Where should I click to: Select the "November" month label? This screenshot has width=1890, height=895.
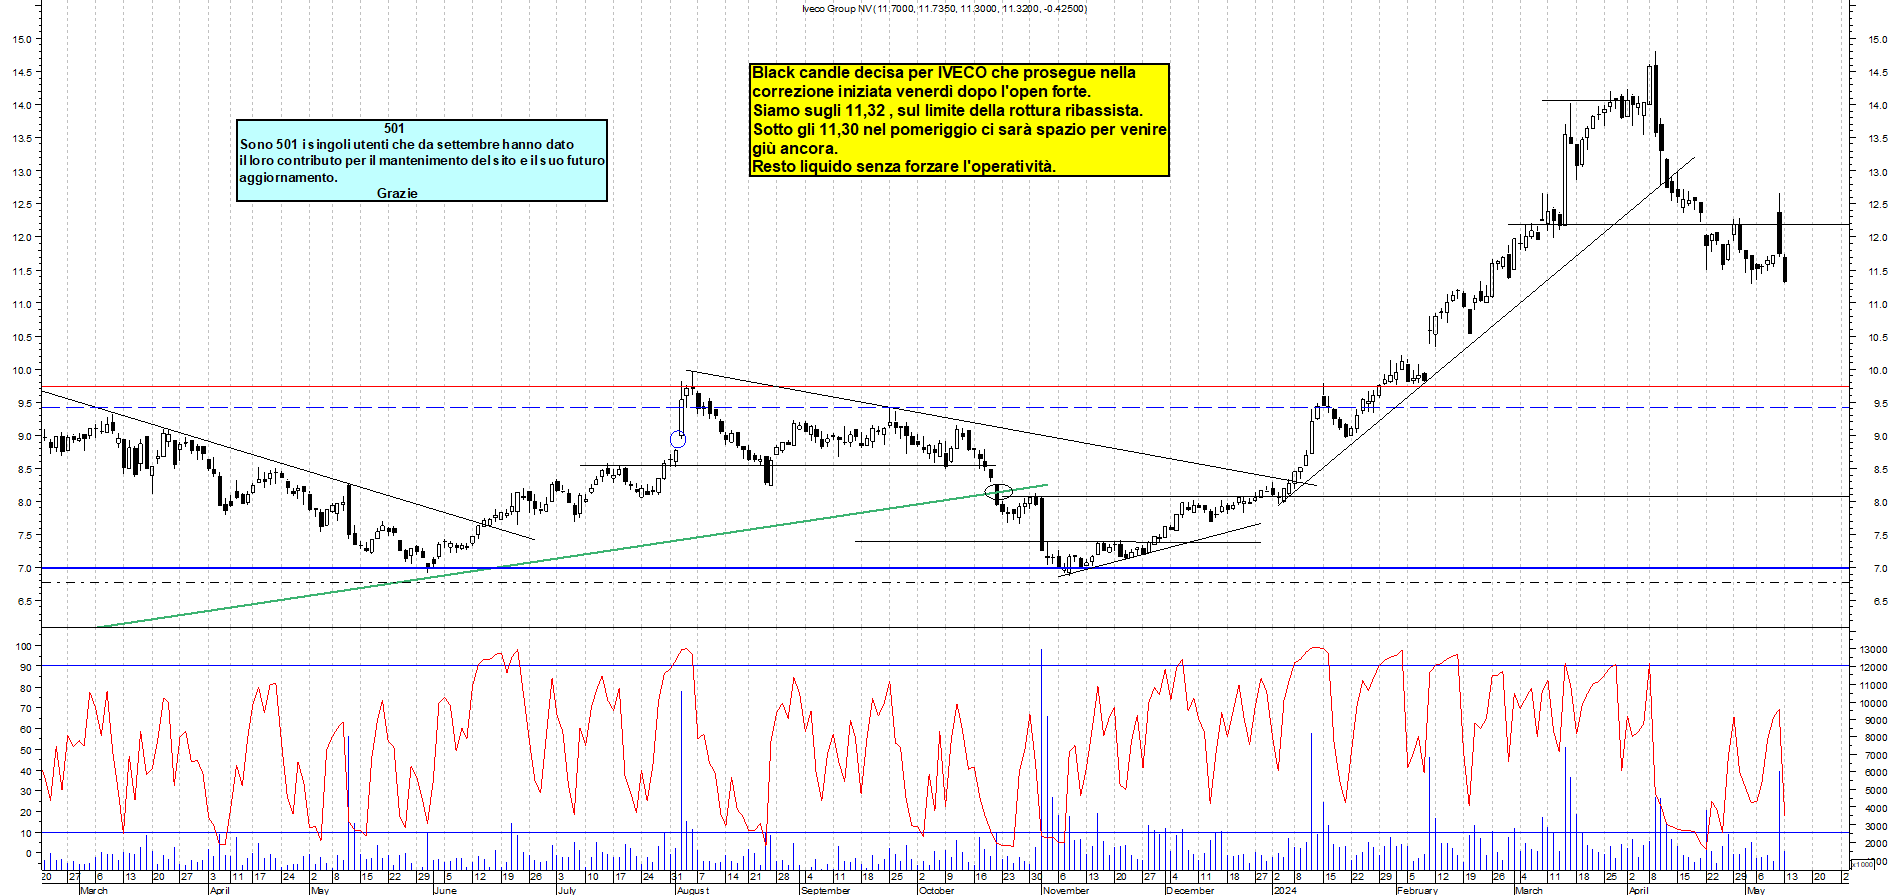(x=1065, y=890)
